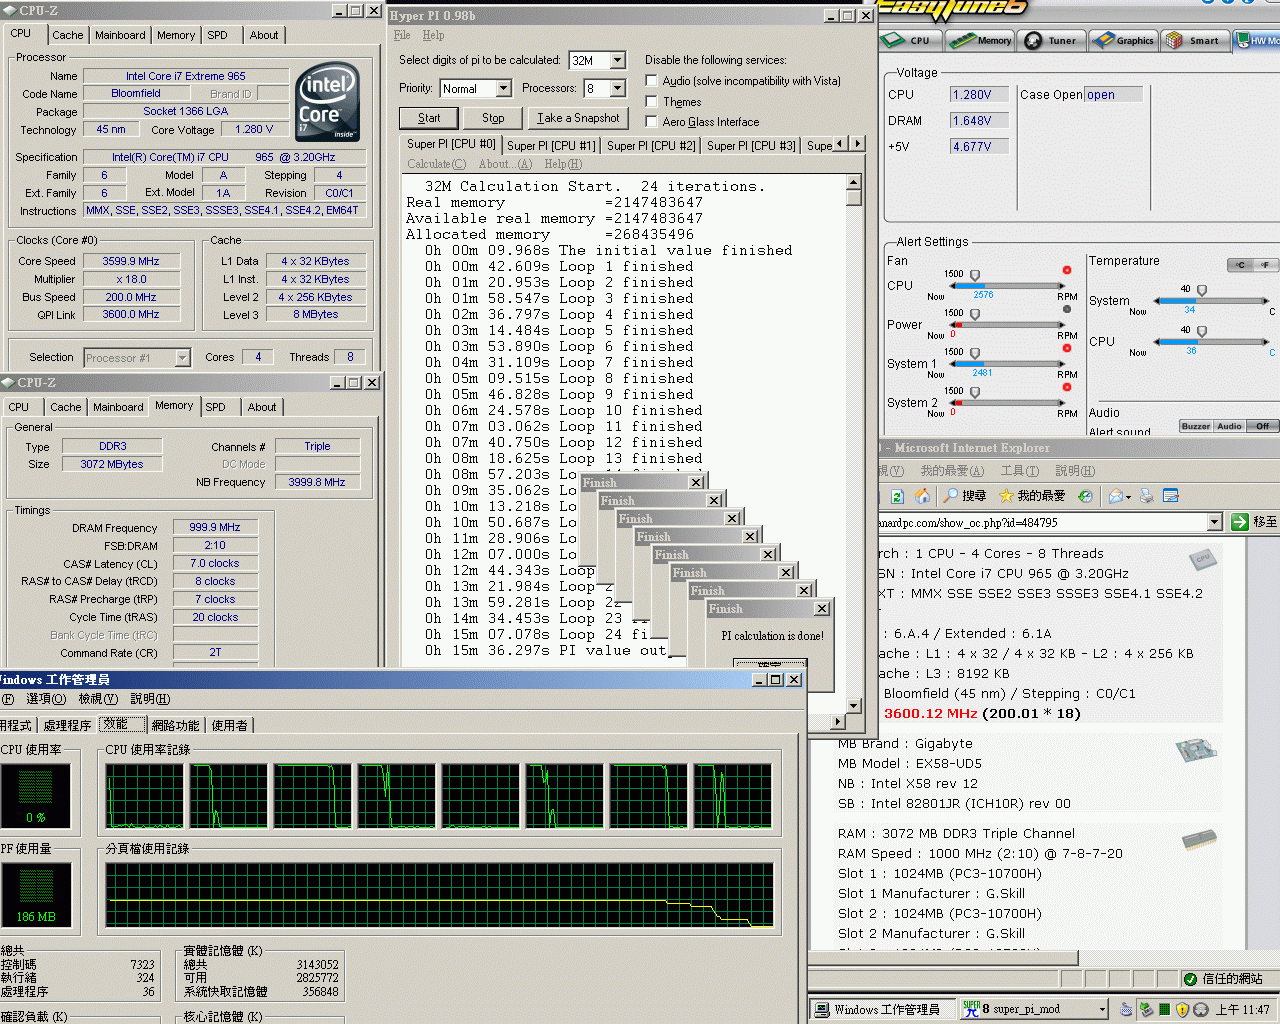Click the Take a Snapshot button

pos(577,118)
